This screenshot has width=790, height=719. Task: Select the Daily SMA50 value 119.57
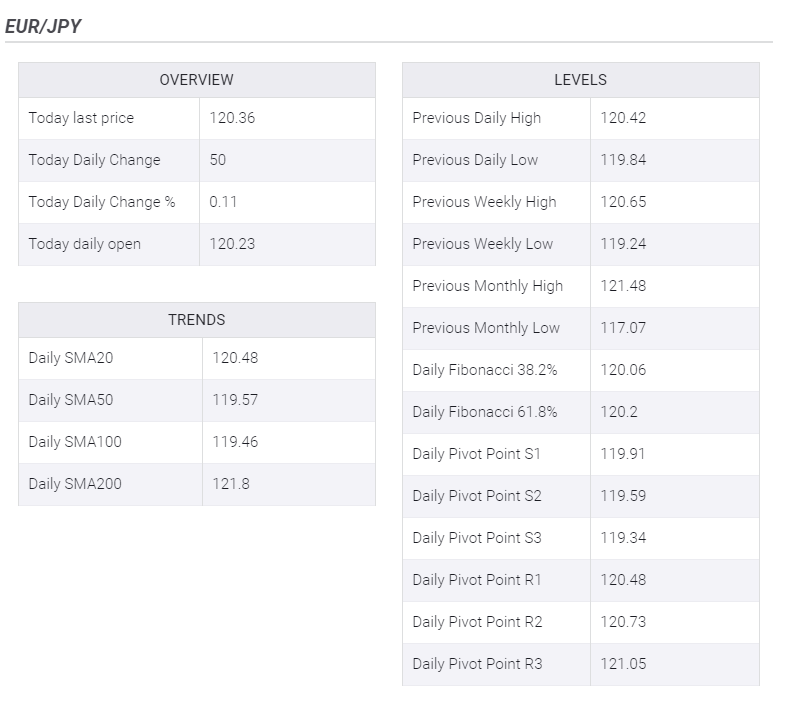click(235, 400)
